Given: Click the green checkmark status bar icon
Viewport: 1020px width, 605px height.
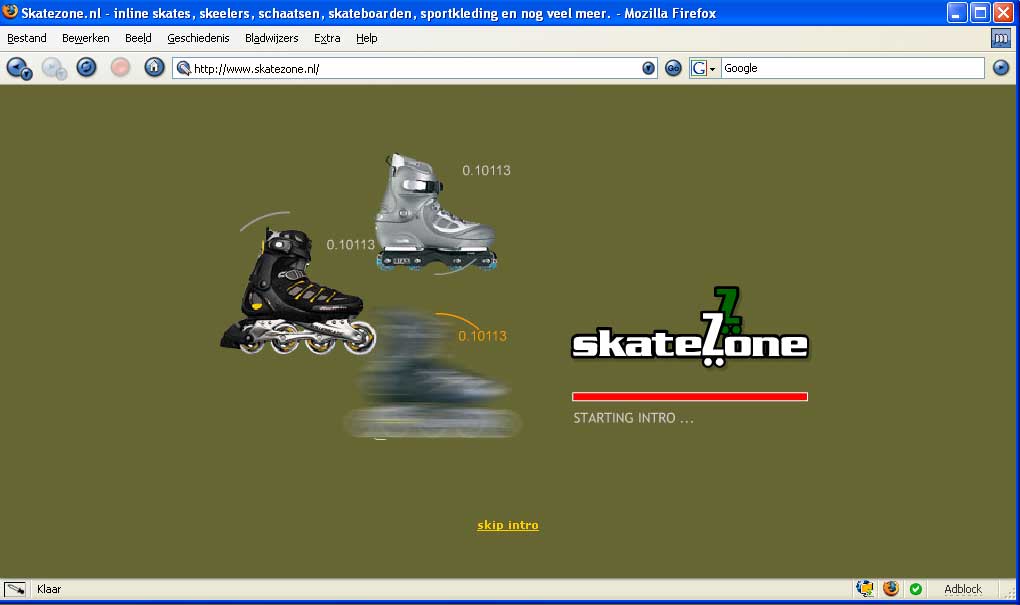Looking at the screenshot, I should click(916, 589).
